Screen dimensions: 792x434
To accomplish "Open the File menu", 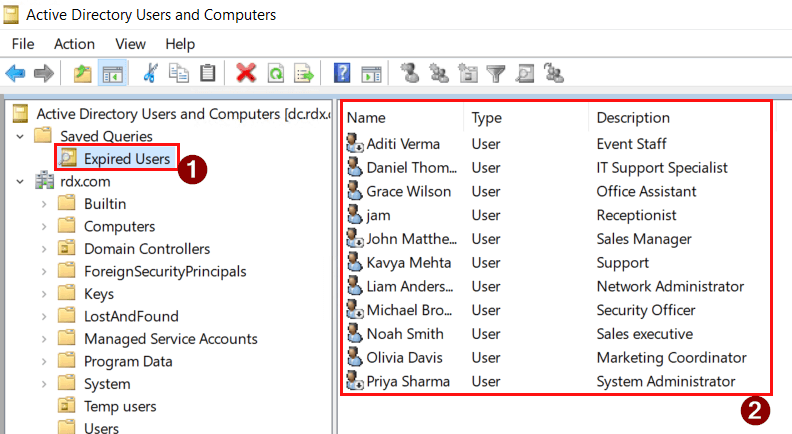I will 23,44.
